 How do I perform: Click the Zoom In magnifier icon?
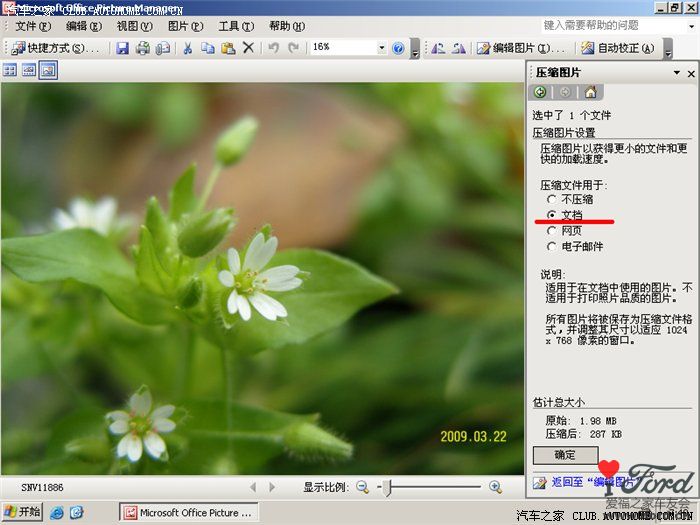point(495,487)
